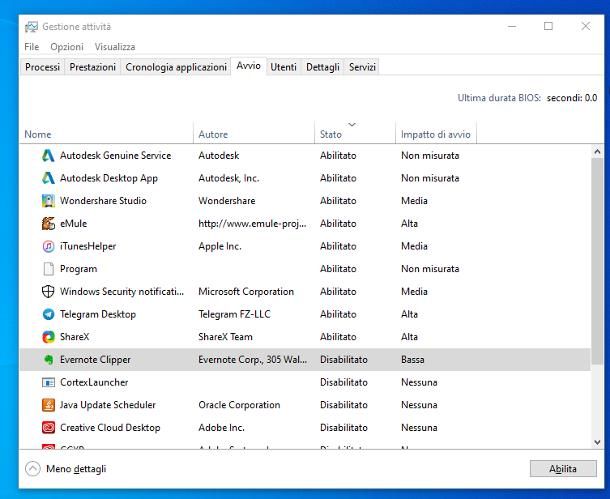
Task: Select the Evernote Clipper name
Action: (95, 359)
